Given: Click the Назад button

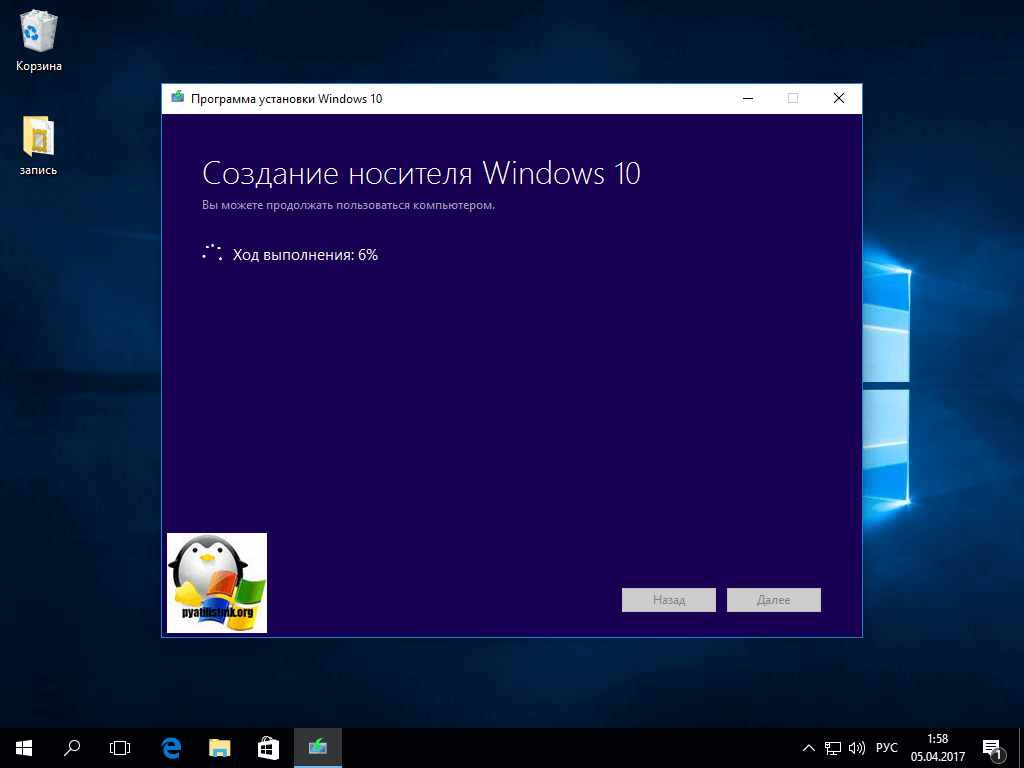Looking at the screenshot, I should tap(669, 600).
